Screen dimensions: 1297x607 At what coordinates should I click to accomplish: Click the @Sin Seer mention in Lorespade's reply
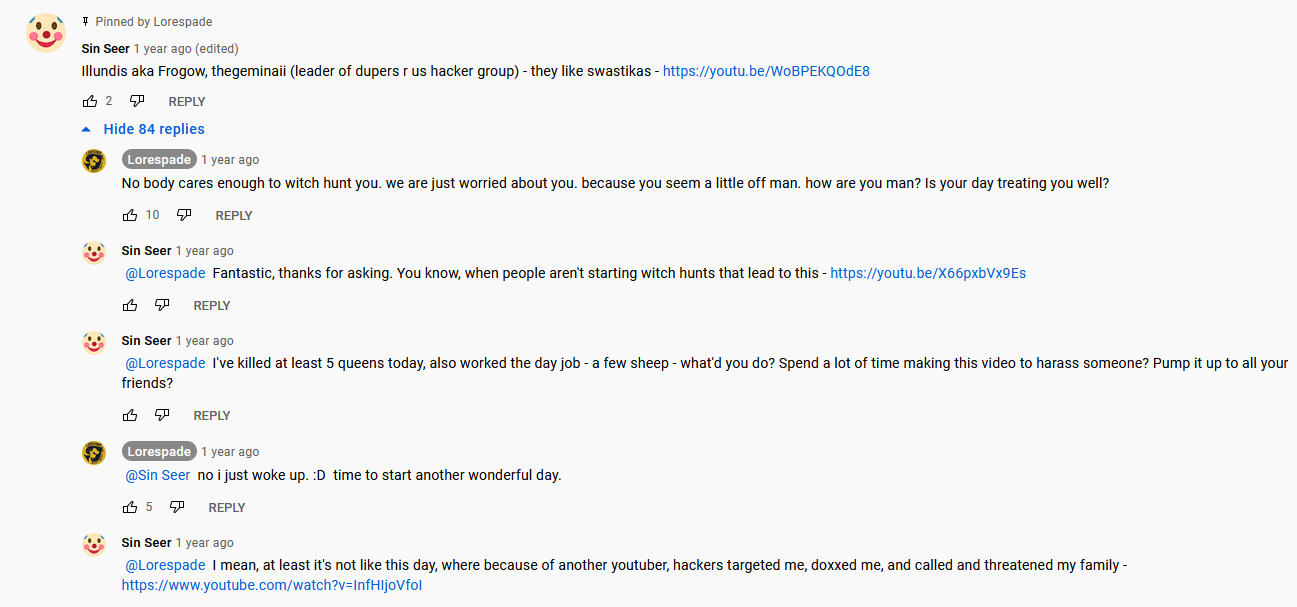(158, 475)
